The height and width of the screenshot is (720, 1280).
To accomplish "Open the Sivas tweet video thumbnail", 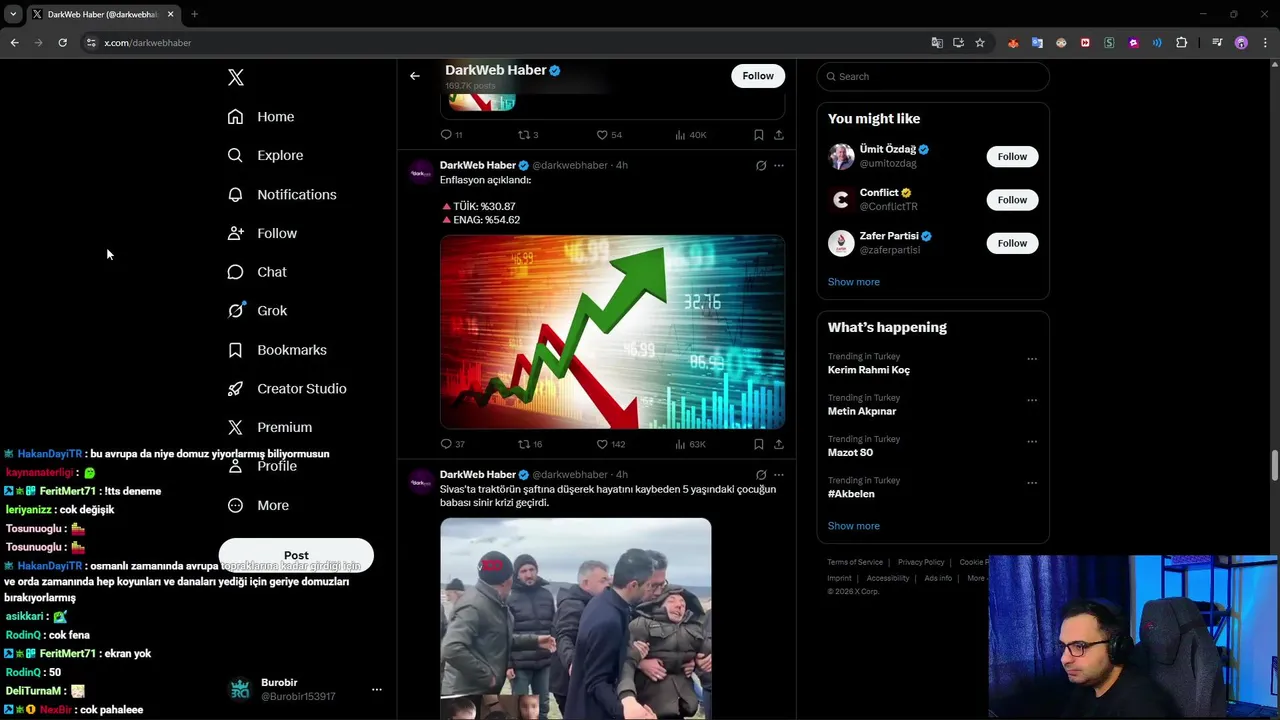I will click(x=576, y=618).
